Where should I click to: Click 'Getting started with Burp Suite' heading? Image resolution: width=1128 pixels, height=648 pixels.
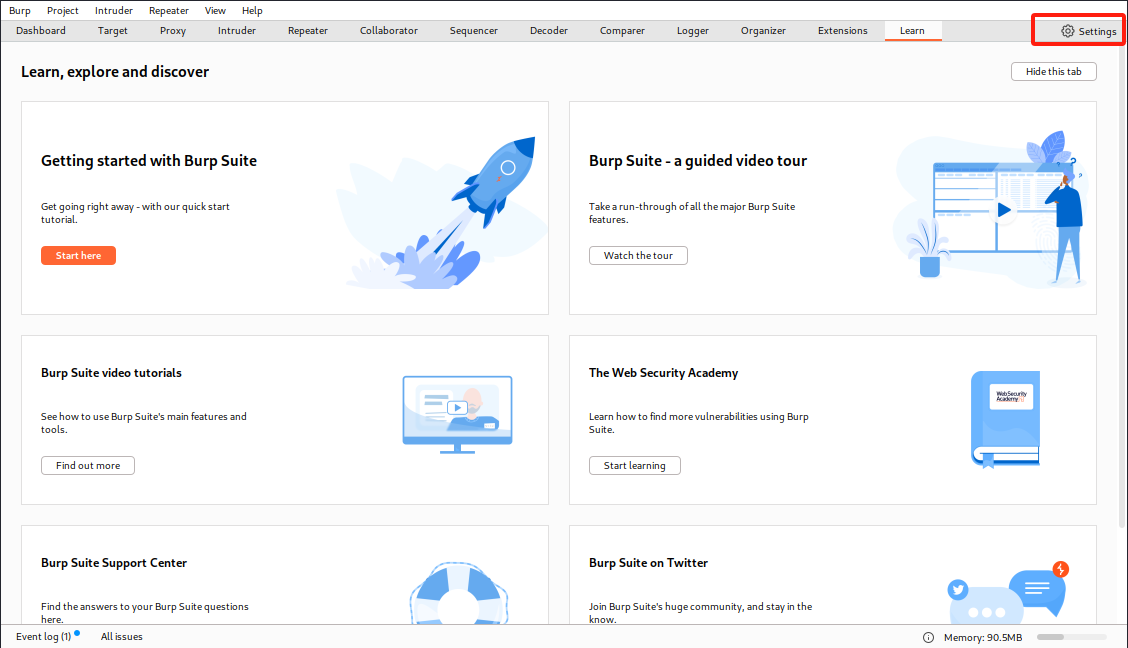[149, 161]
